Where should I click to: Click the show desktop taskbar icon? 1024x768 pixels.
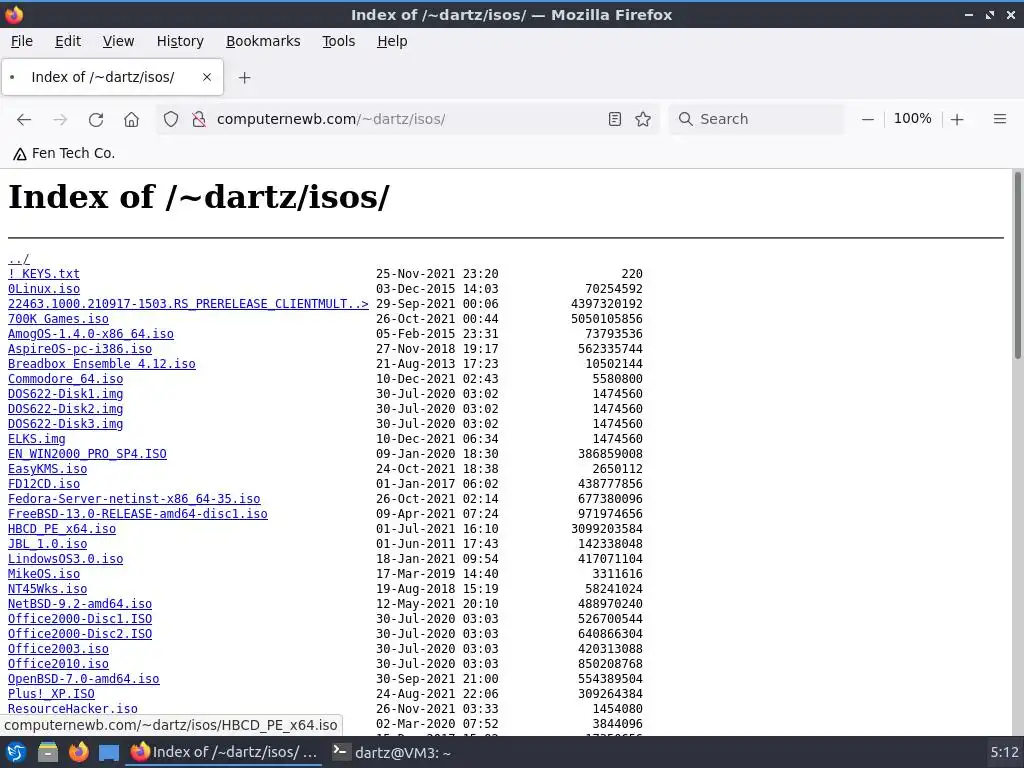pos(109,753)
